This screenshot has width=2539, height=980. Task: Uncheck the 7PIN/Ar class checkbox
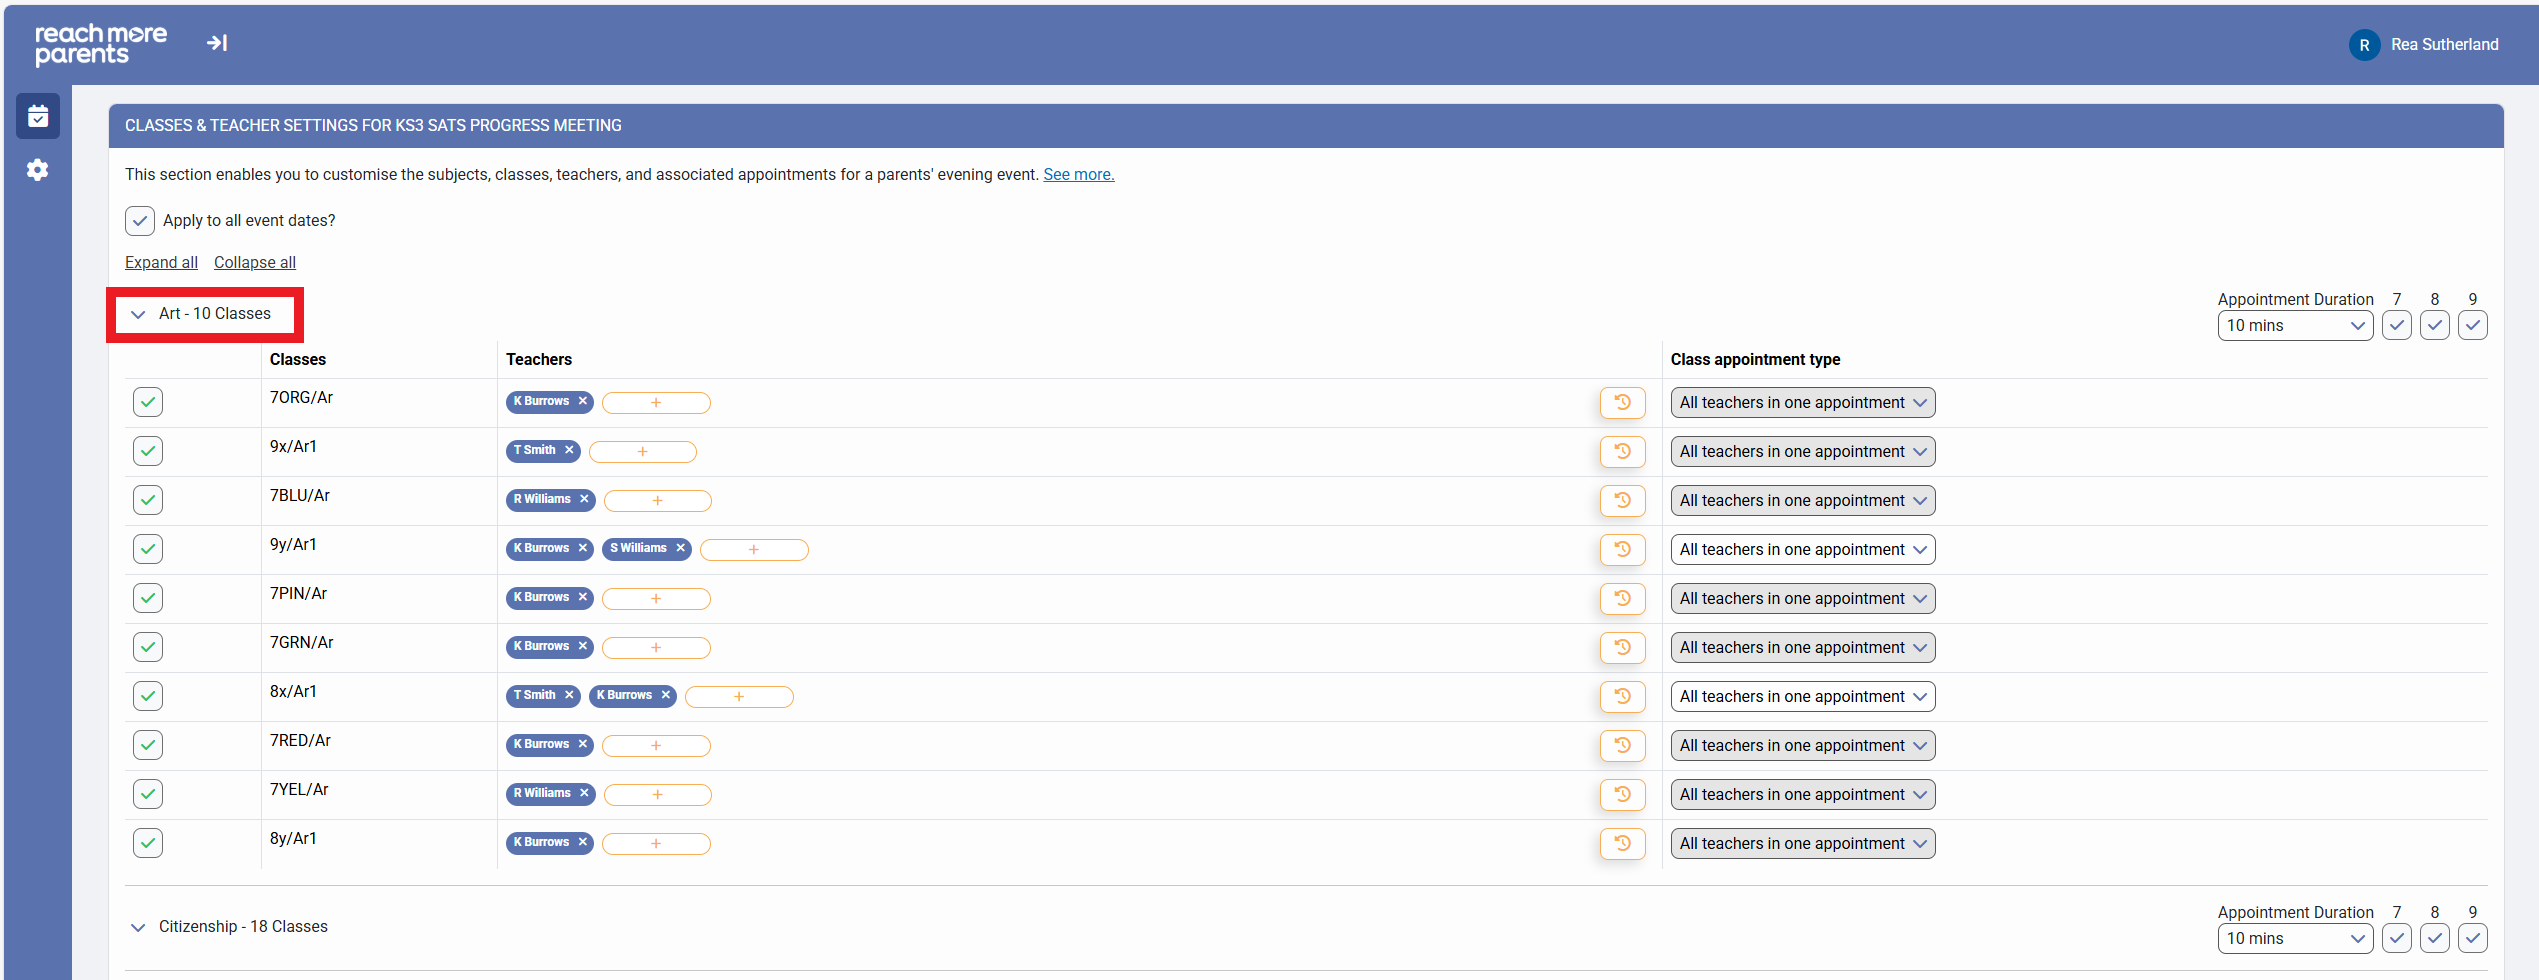(148, 598)
